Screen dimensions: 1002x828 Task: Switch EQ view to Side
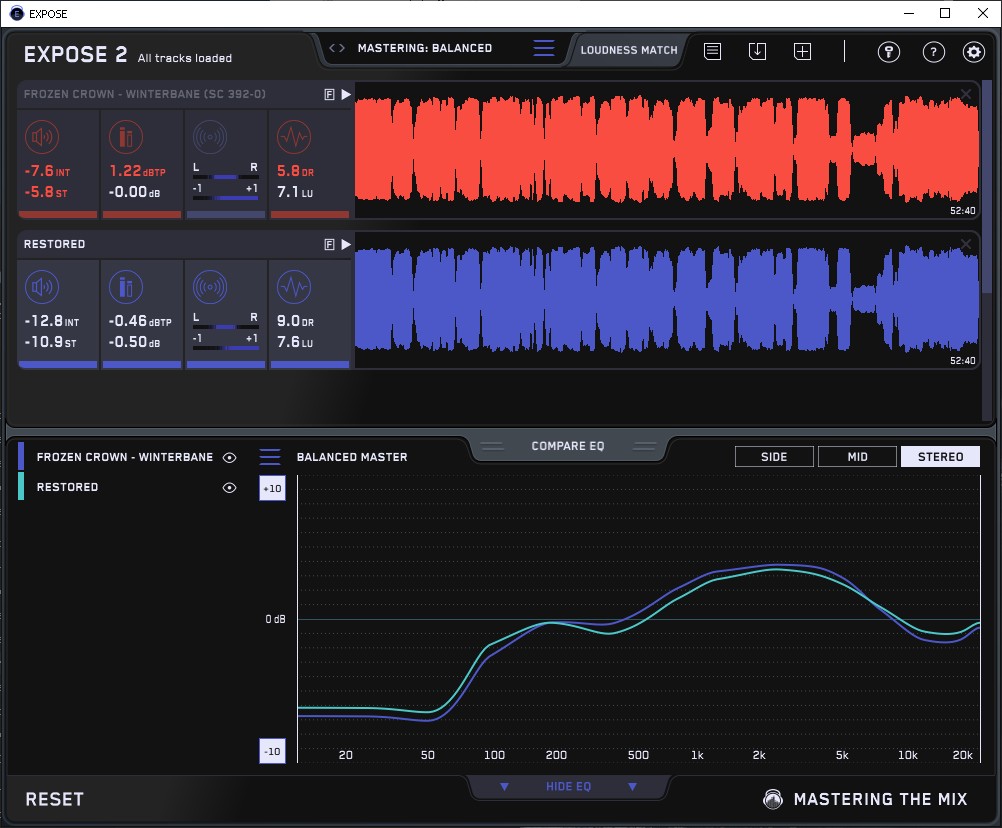[x=774, y=457]
